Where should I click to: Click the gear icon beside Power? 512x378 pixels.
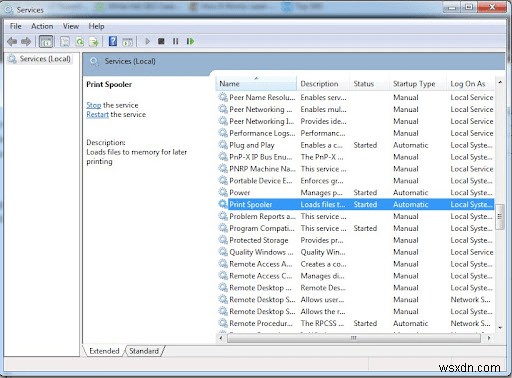tap(223, 192)
